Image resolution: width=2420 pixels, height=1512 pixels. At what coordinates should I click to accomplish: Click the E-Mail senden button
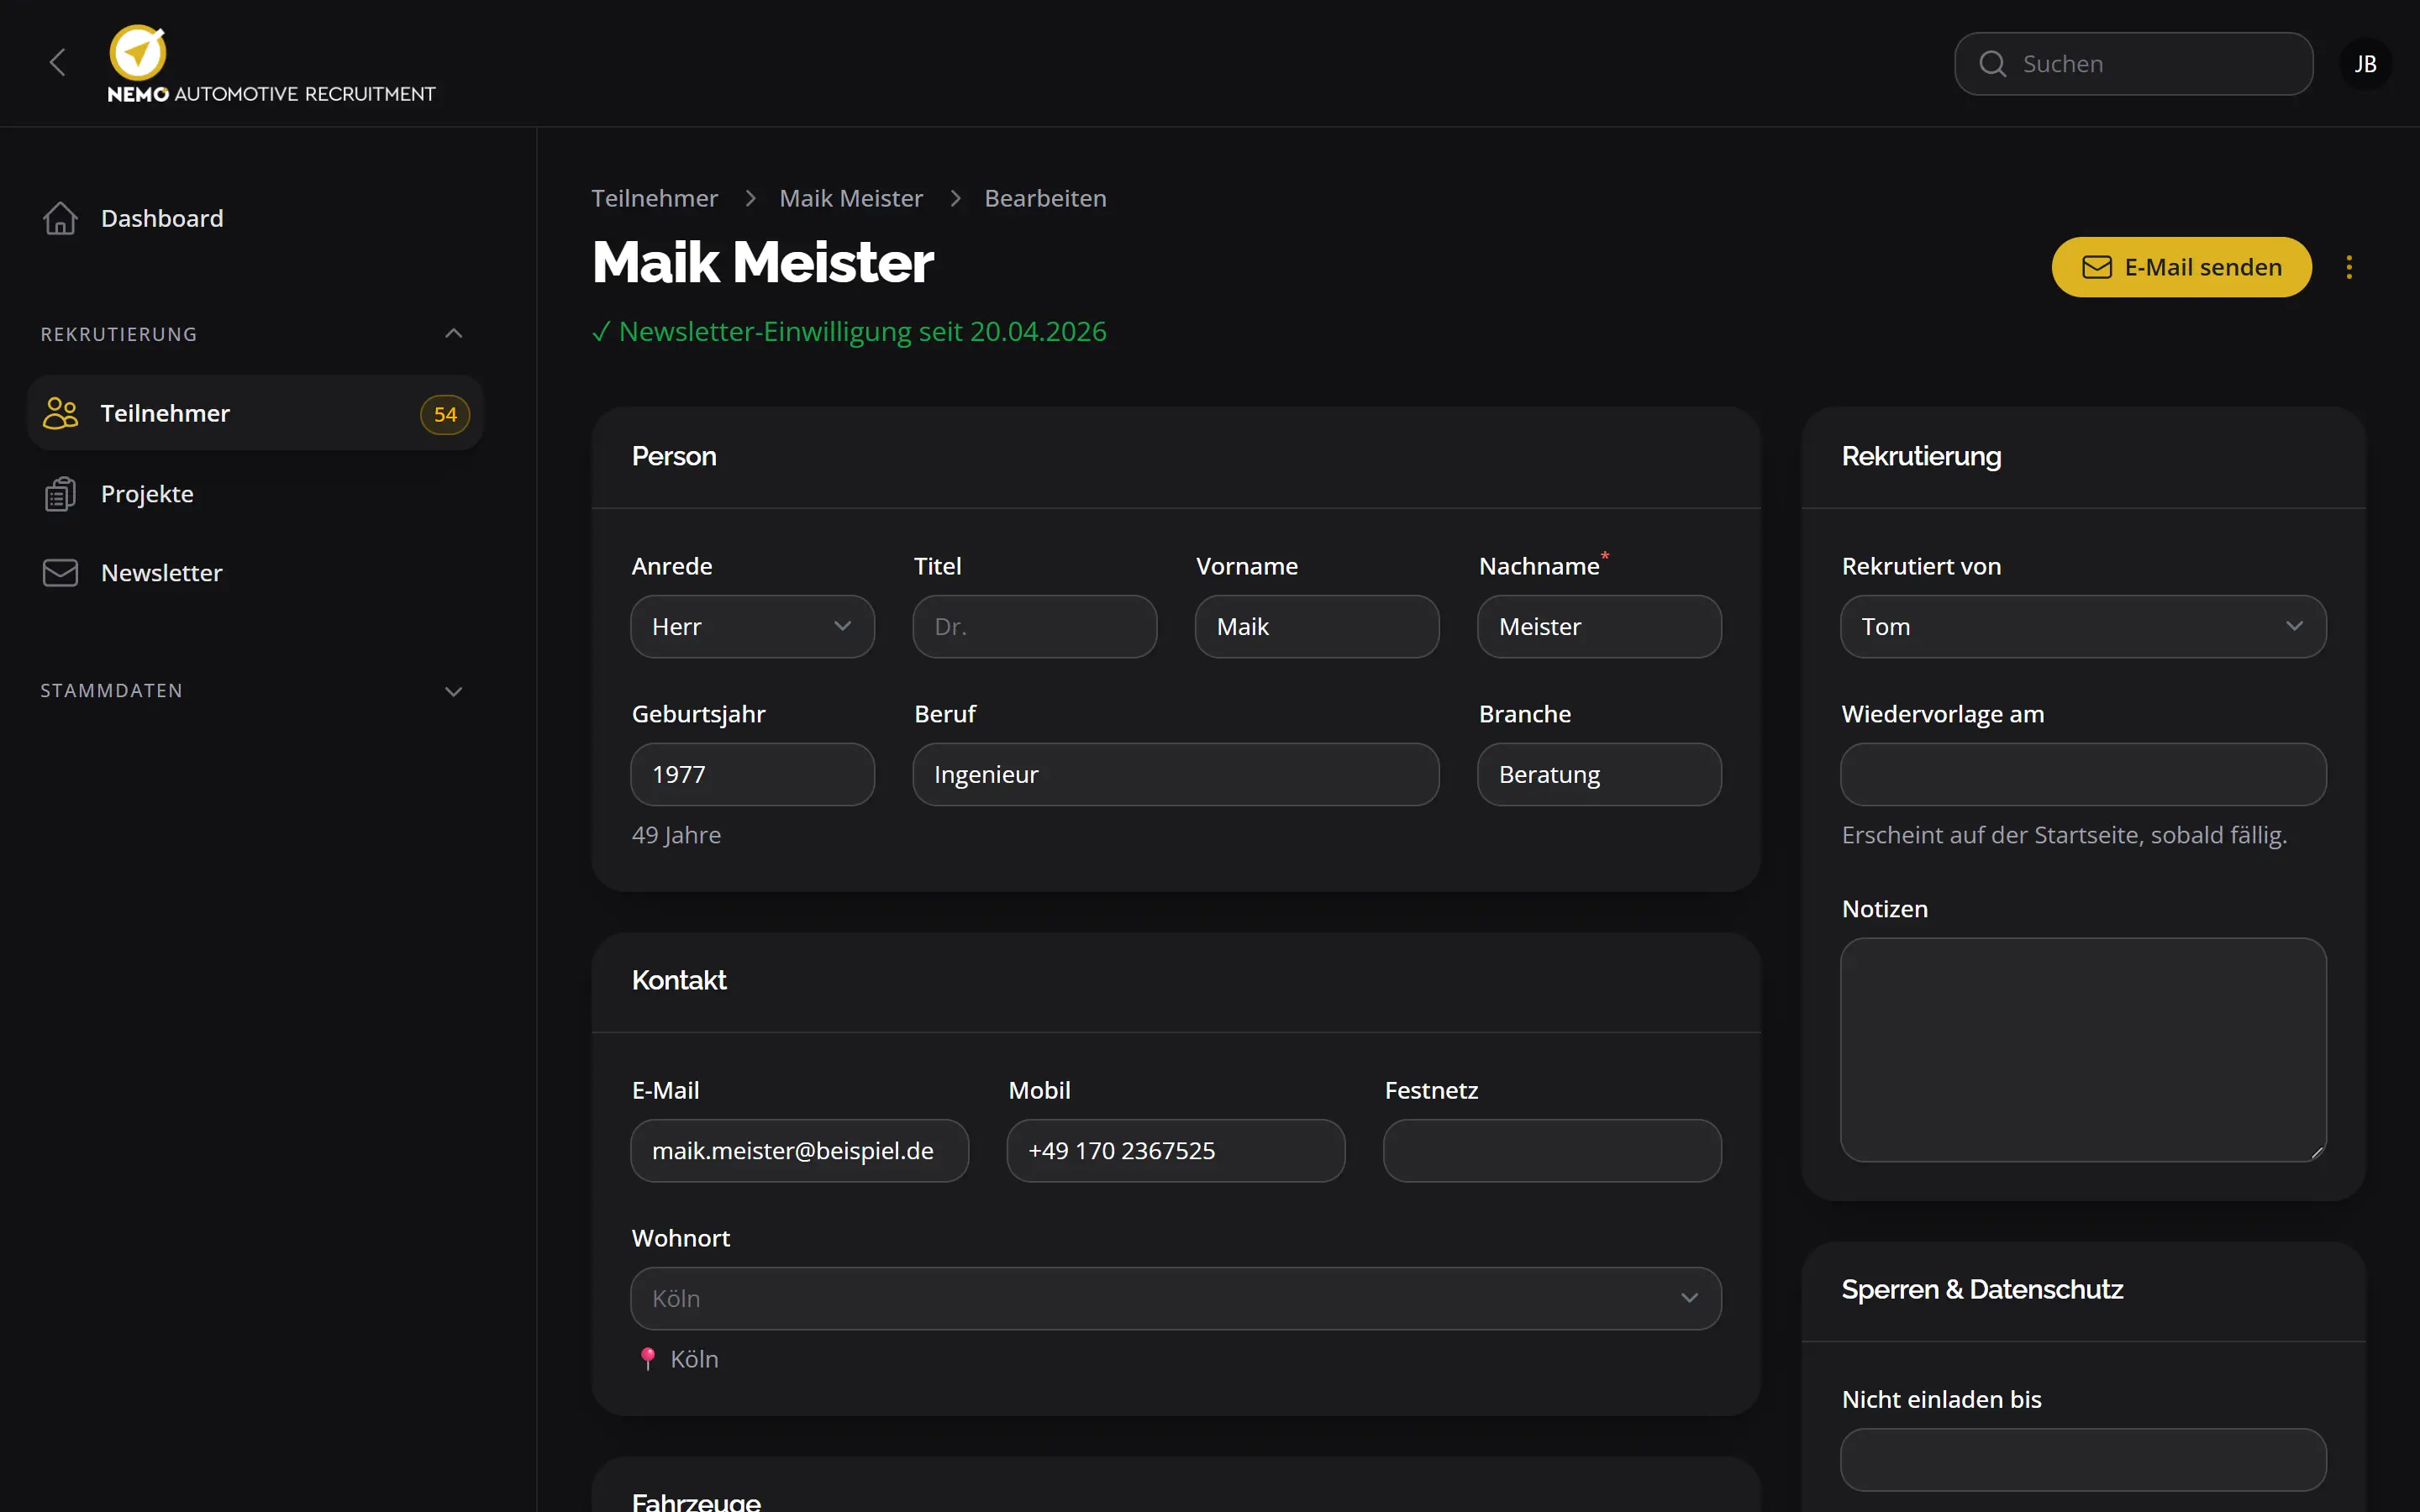[2182, 267]
